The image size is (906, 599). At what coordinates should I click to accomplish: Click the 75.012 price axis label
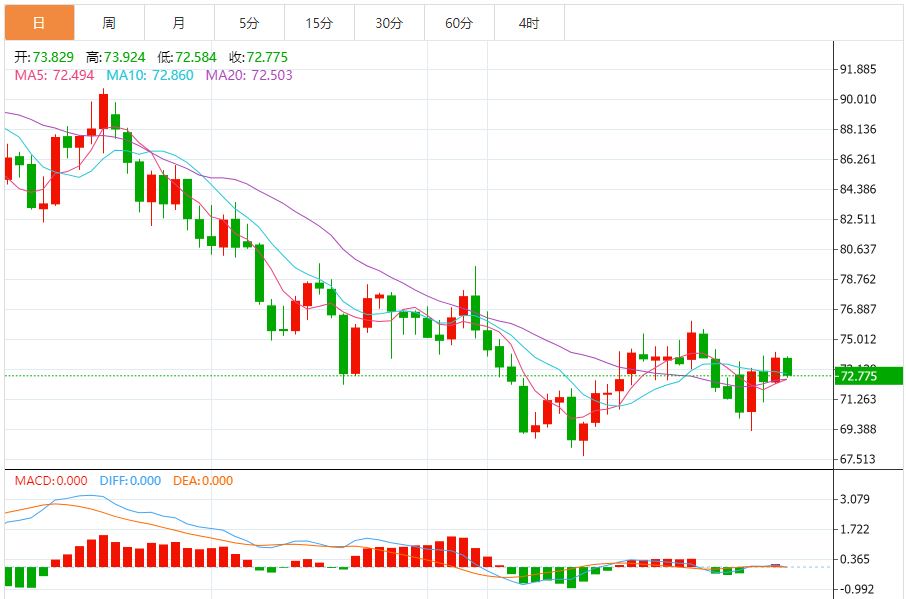coord(858,340)
